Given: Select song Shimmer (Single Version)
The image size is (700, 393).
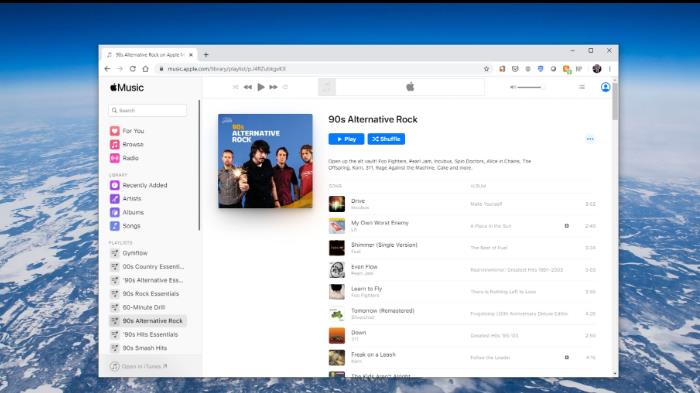Looking at the screenshot, I should point(384,245).
